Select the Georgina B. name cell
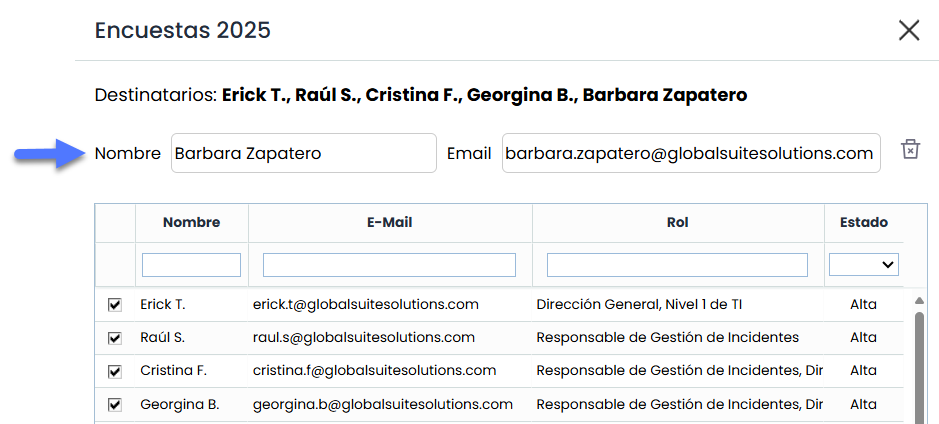The height and width of the screenshot is (424, 939). click(180, 405)
